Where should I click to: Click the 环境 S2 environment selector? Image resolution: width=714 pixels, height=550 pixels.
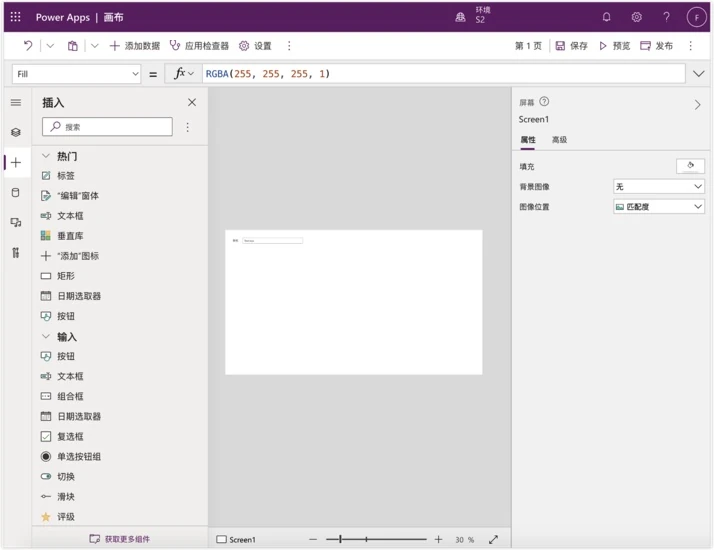click(473, 15)
